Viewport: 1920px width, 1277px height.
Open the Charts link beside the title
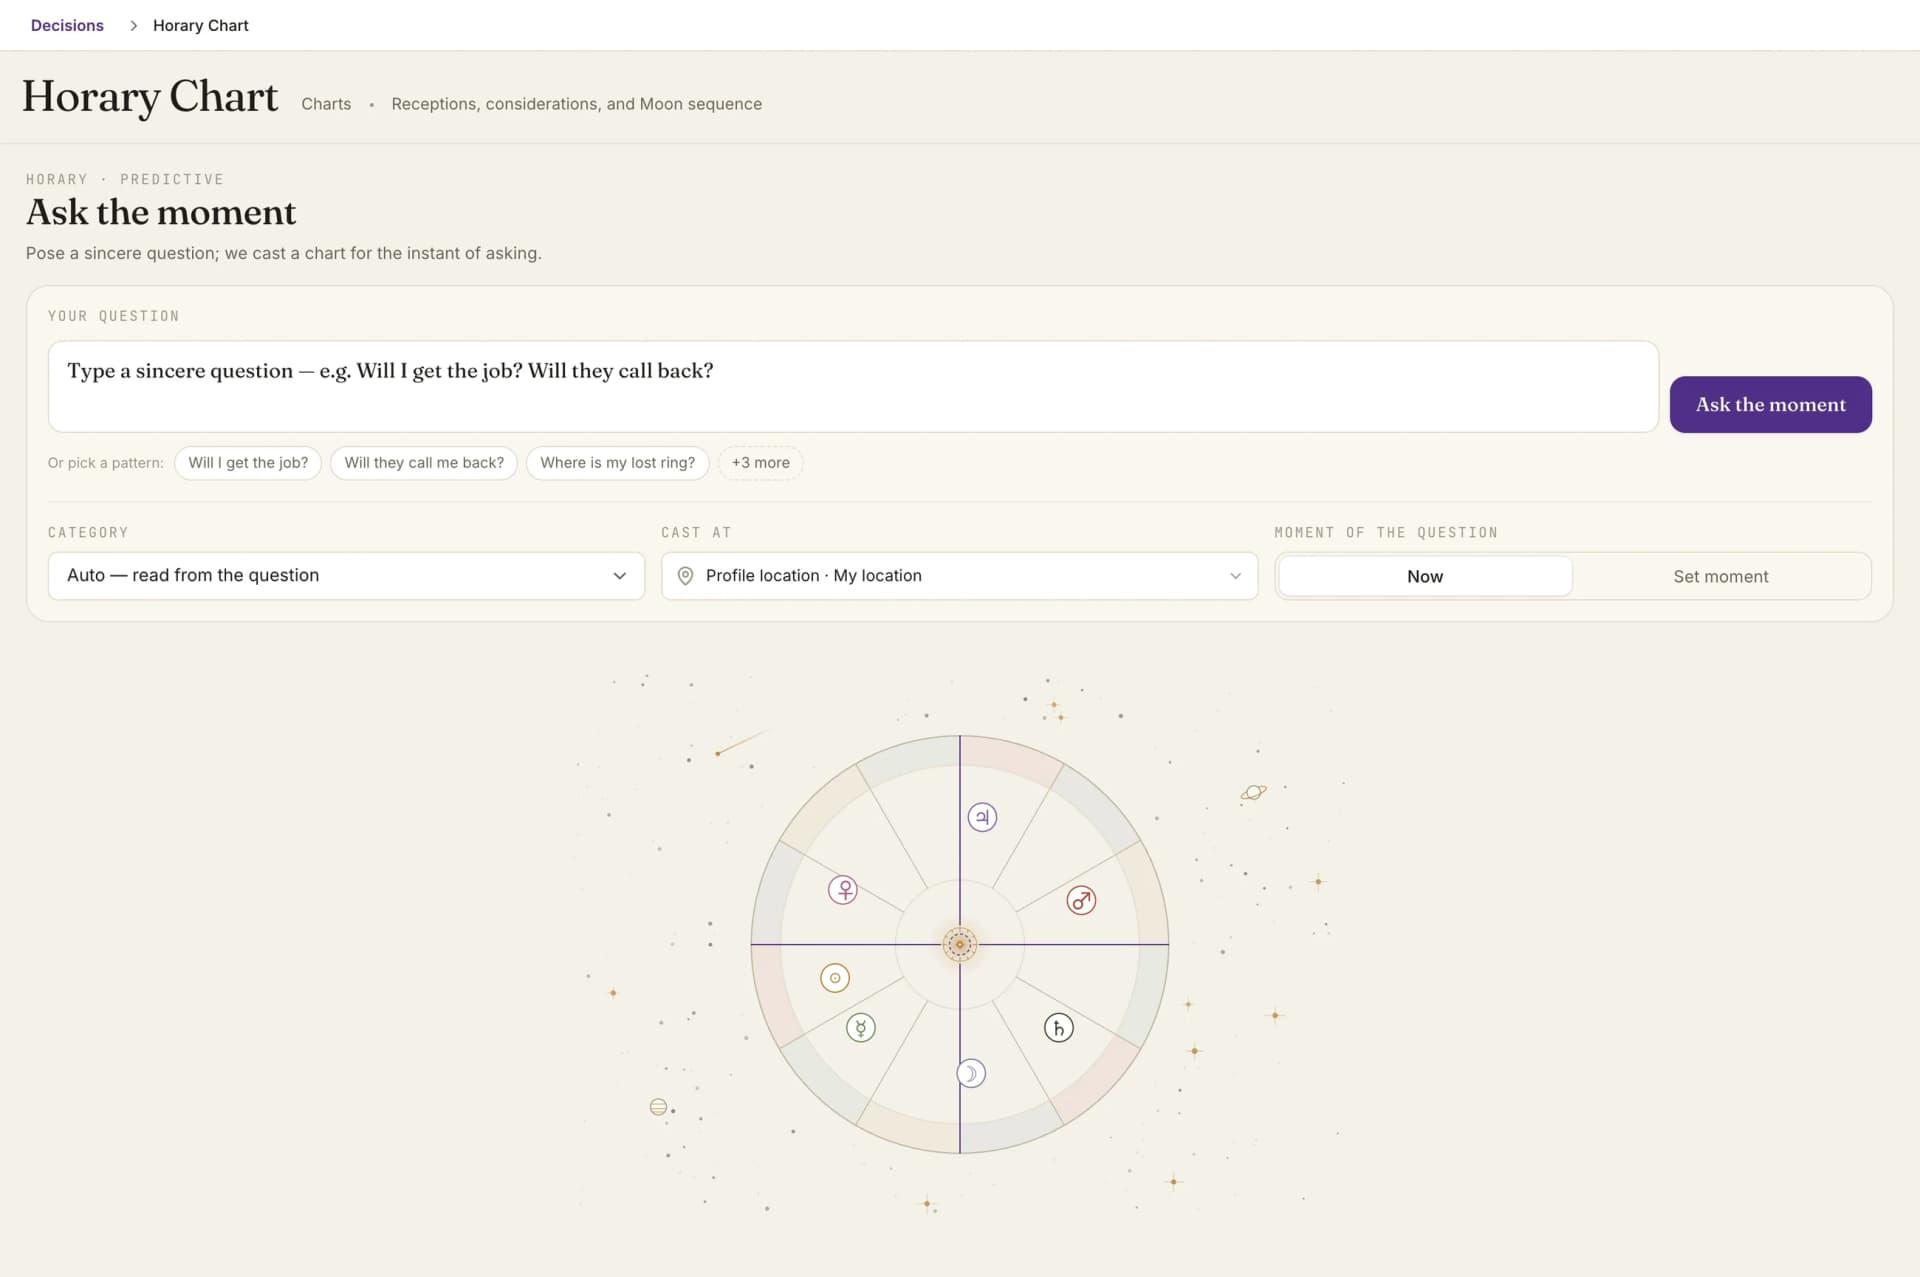[326, 104]
